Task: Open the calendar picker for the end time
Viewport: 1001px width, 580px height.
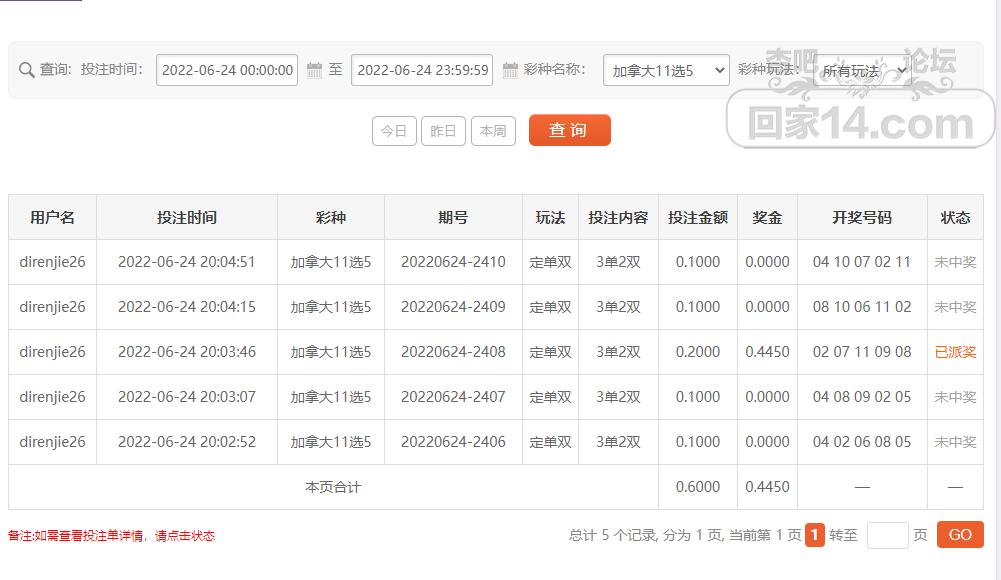Action: [508, 70]
